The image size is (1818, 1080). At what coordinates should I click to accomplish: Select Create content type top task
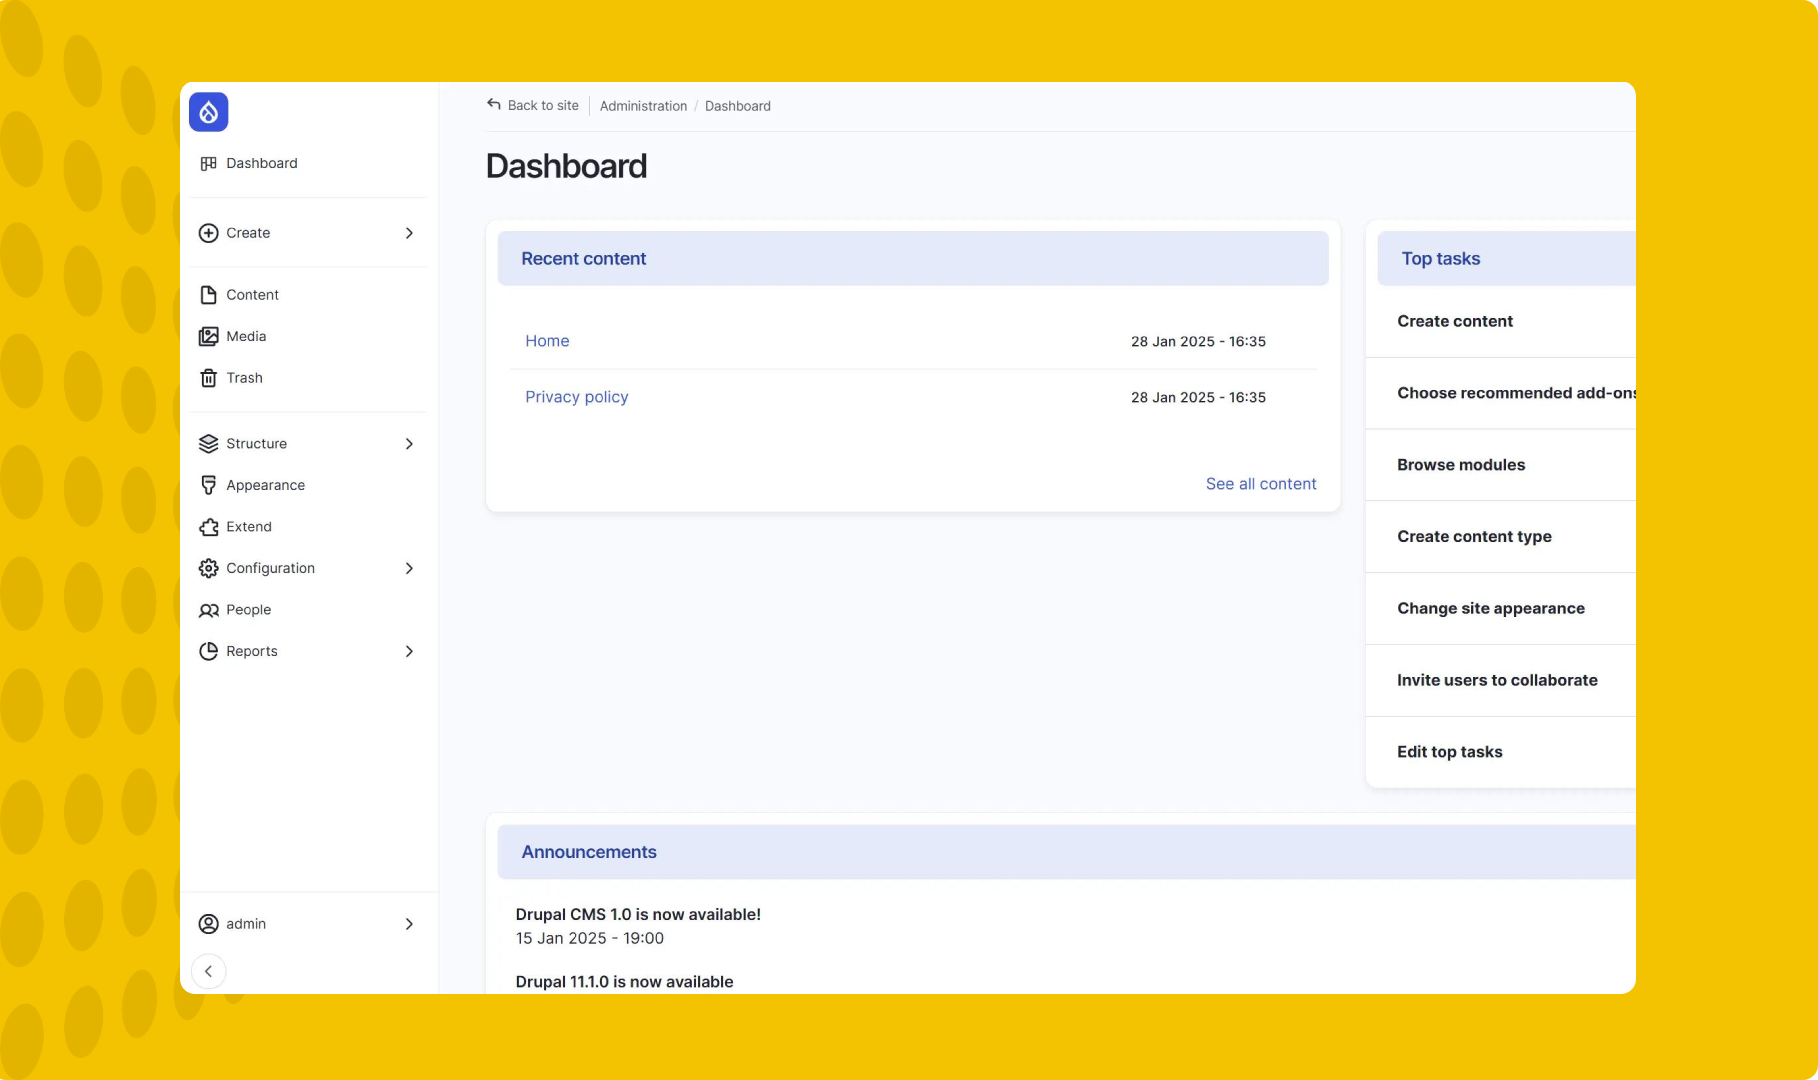[1474, 537]
